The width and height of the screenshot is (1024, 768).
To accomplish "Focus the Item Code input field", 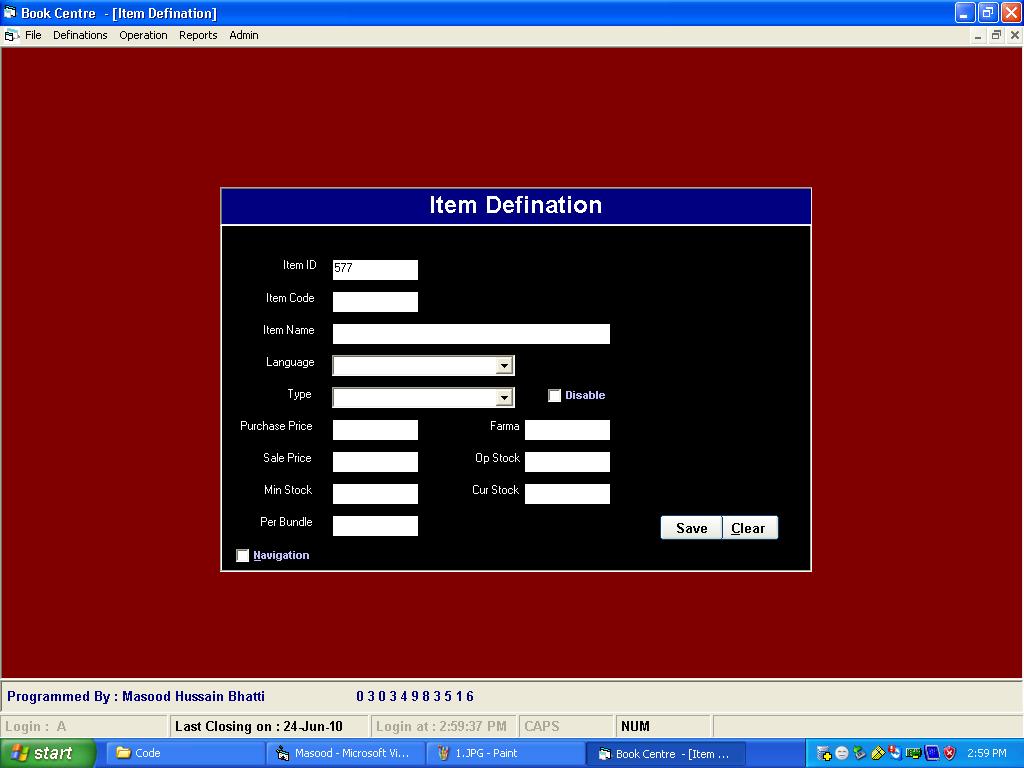I will [375, 302].
